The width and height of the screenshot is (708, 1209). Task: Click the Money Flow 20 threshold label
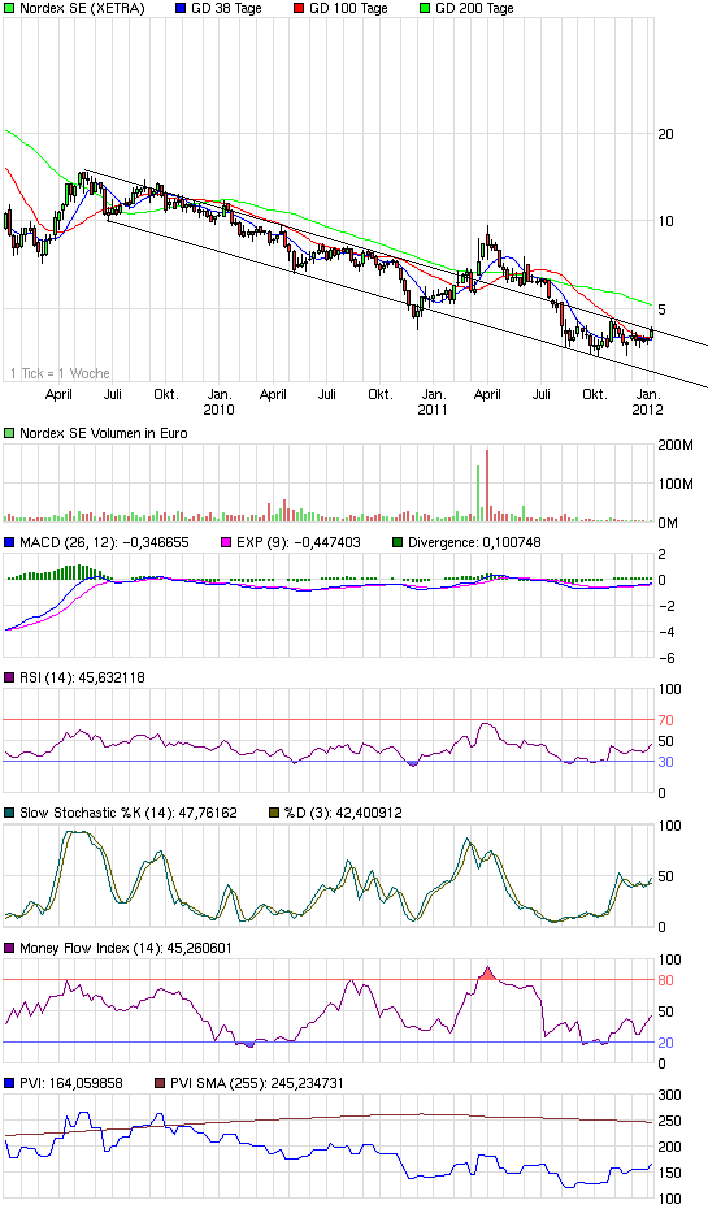click(666, 1042)
